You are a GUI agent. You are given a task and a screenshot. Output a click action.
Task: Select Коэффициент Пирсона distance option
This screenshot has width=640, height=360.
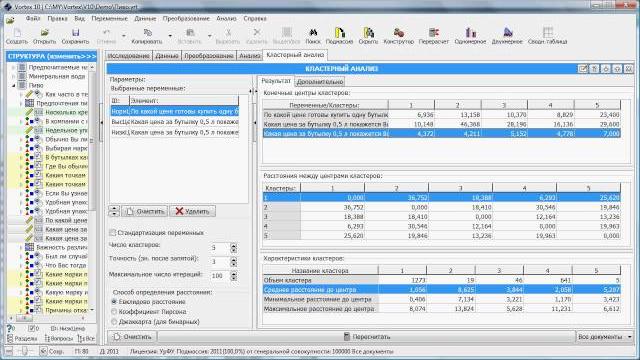(x=114, y=311)
